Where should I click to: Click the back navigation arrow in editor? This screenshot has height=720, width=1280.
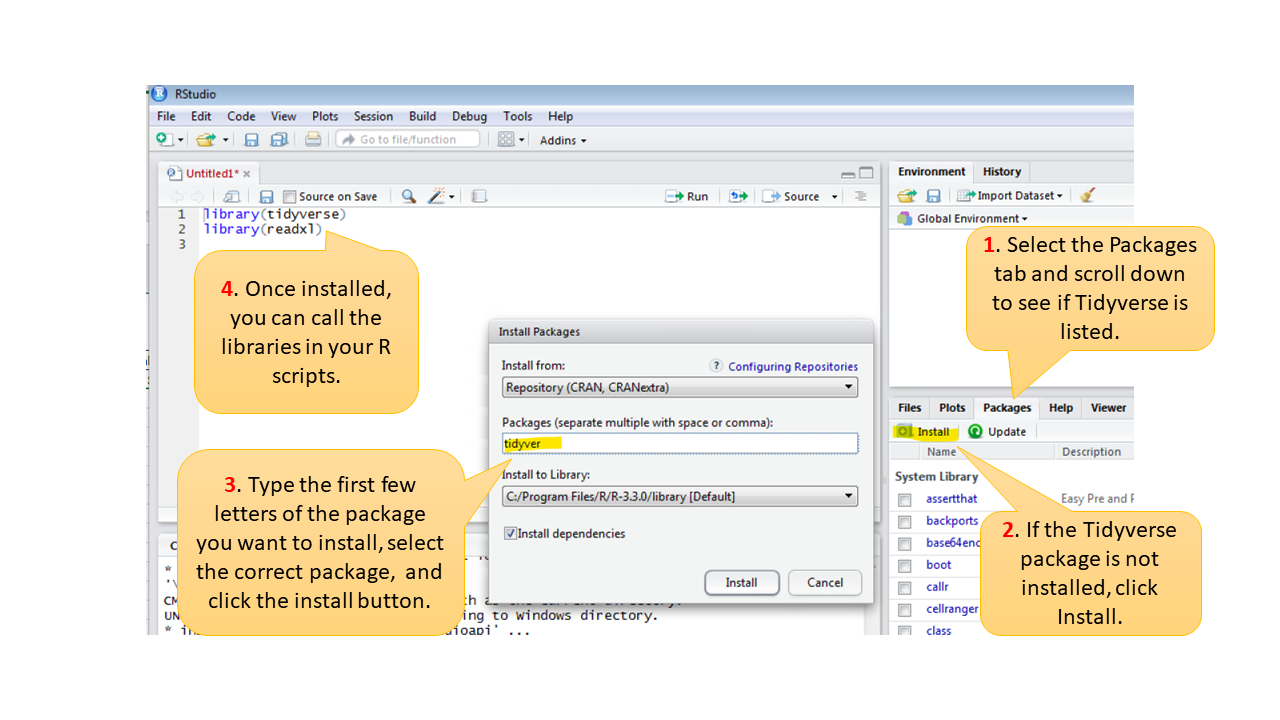tap(177, 197)
